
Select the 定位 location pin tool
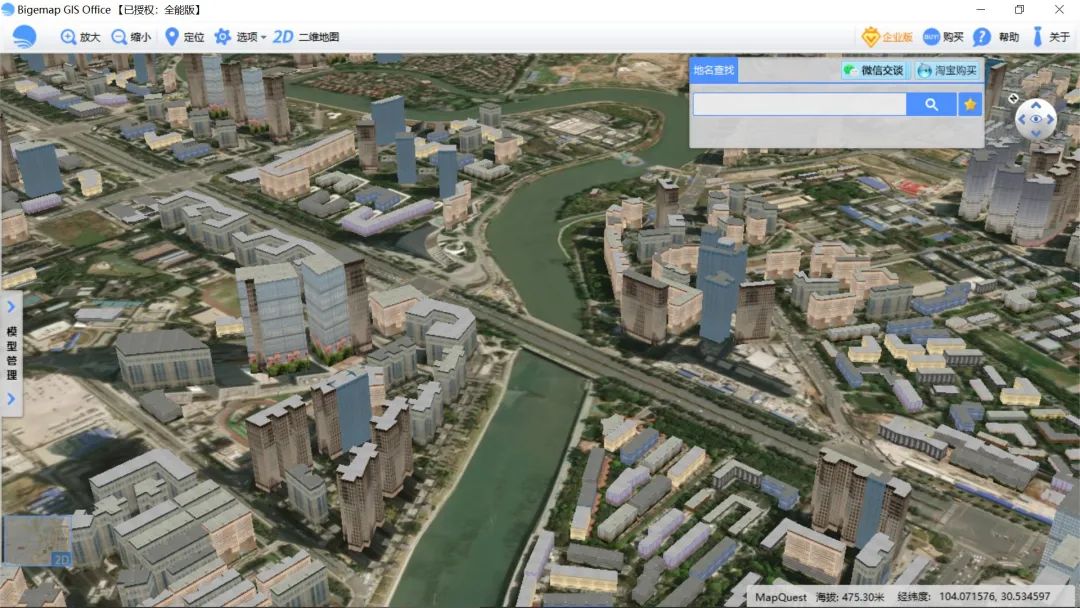tap(172, 36)
